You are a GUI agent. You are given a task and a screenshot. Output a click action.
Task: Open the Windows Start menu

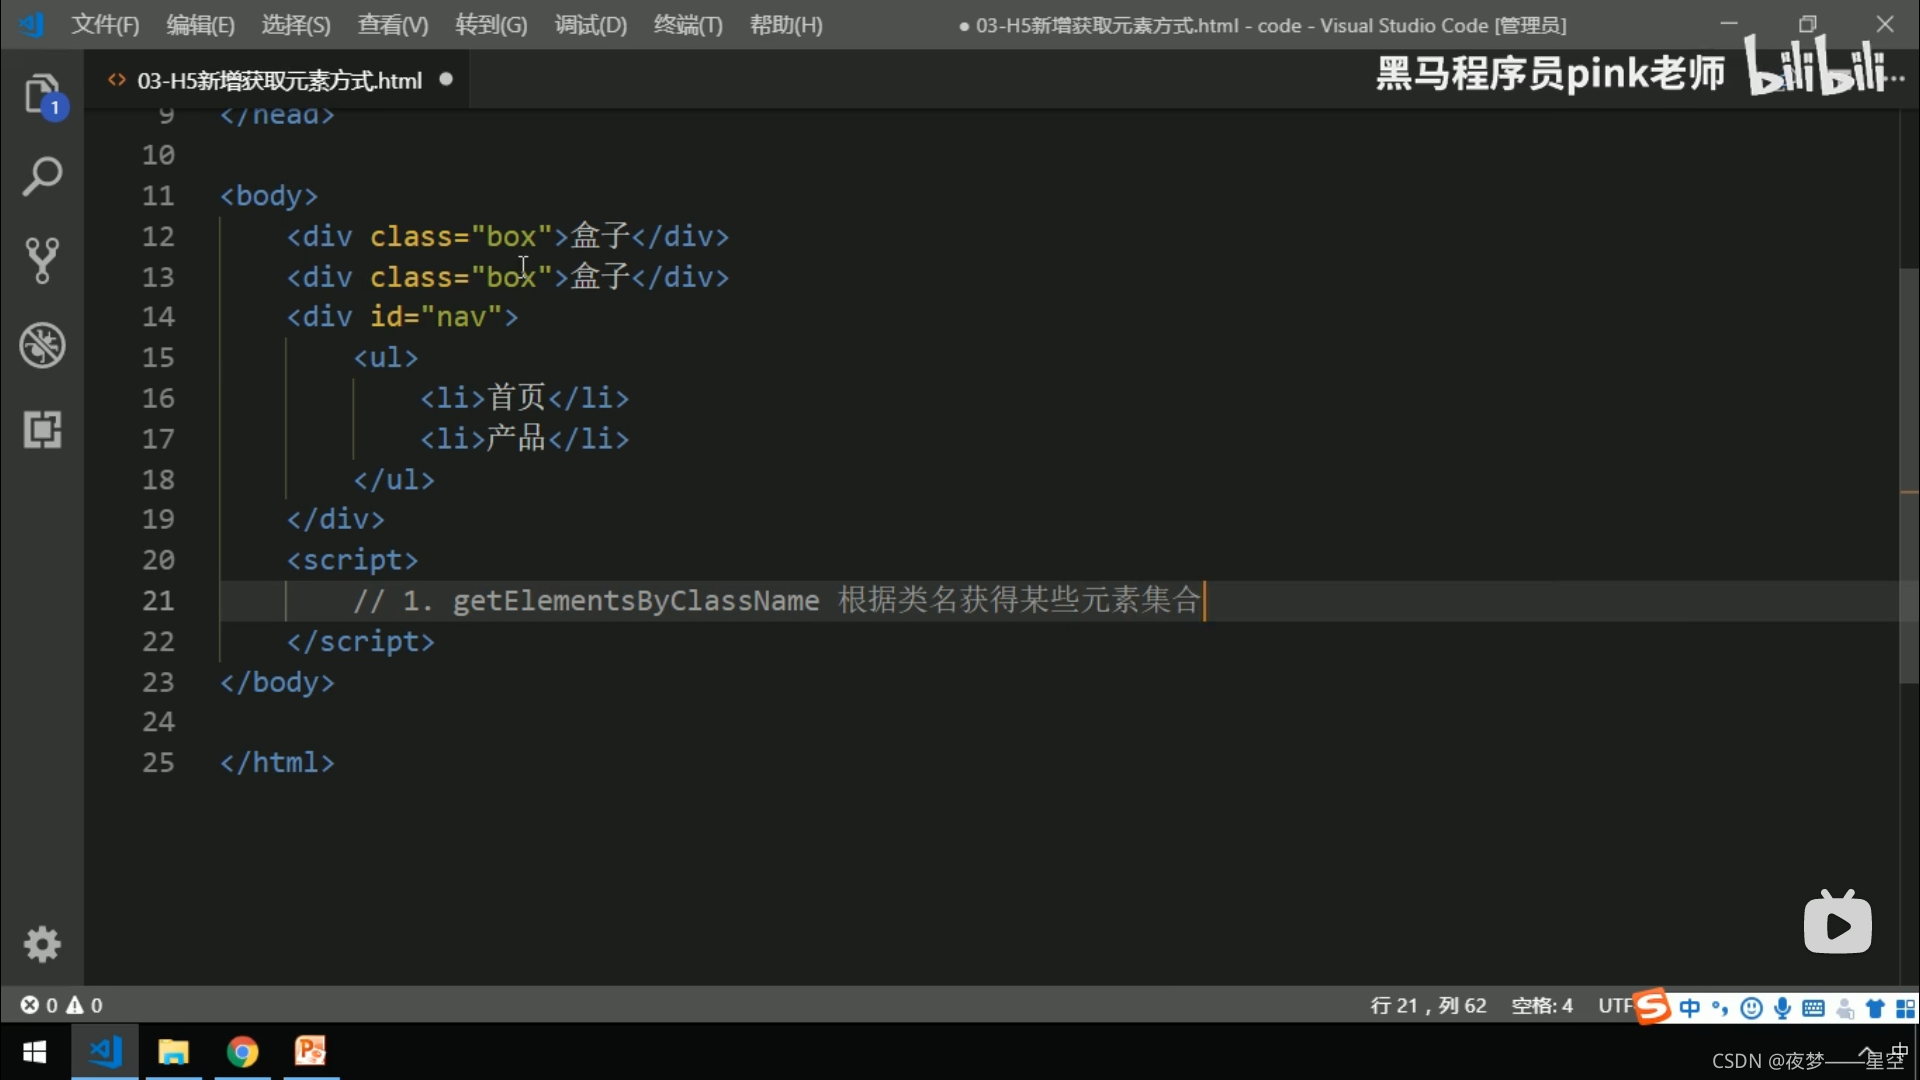pyautogui.click(x=35, y=1052)
